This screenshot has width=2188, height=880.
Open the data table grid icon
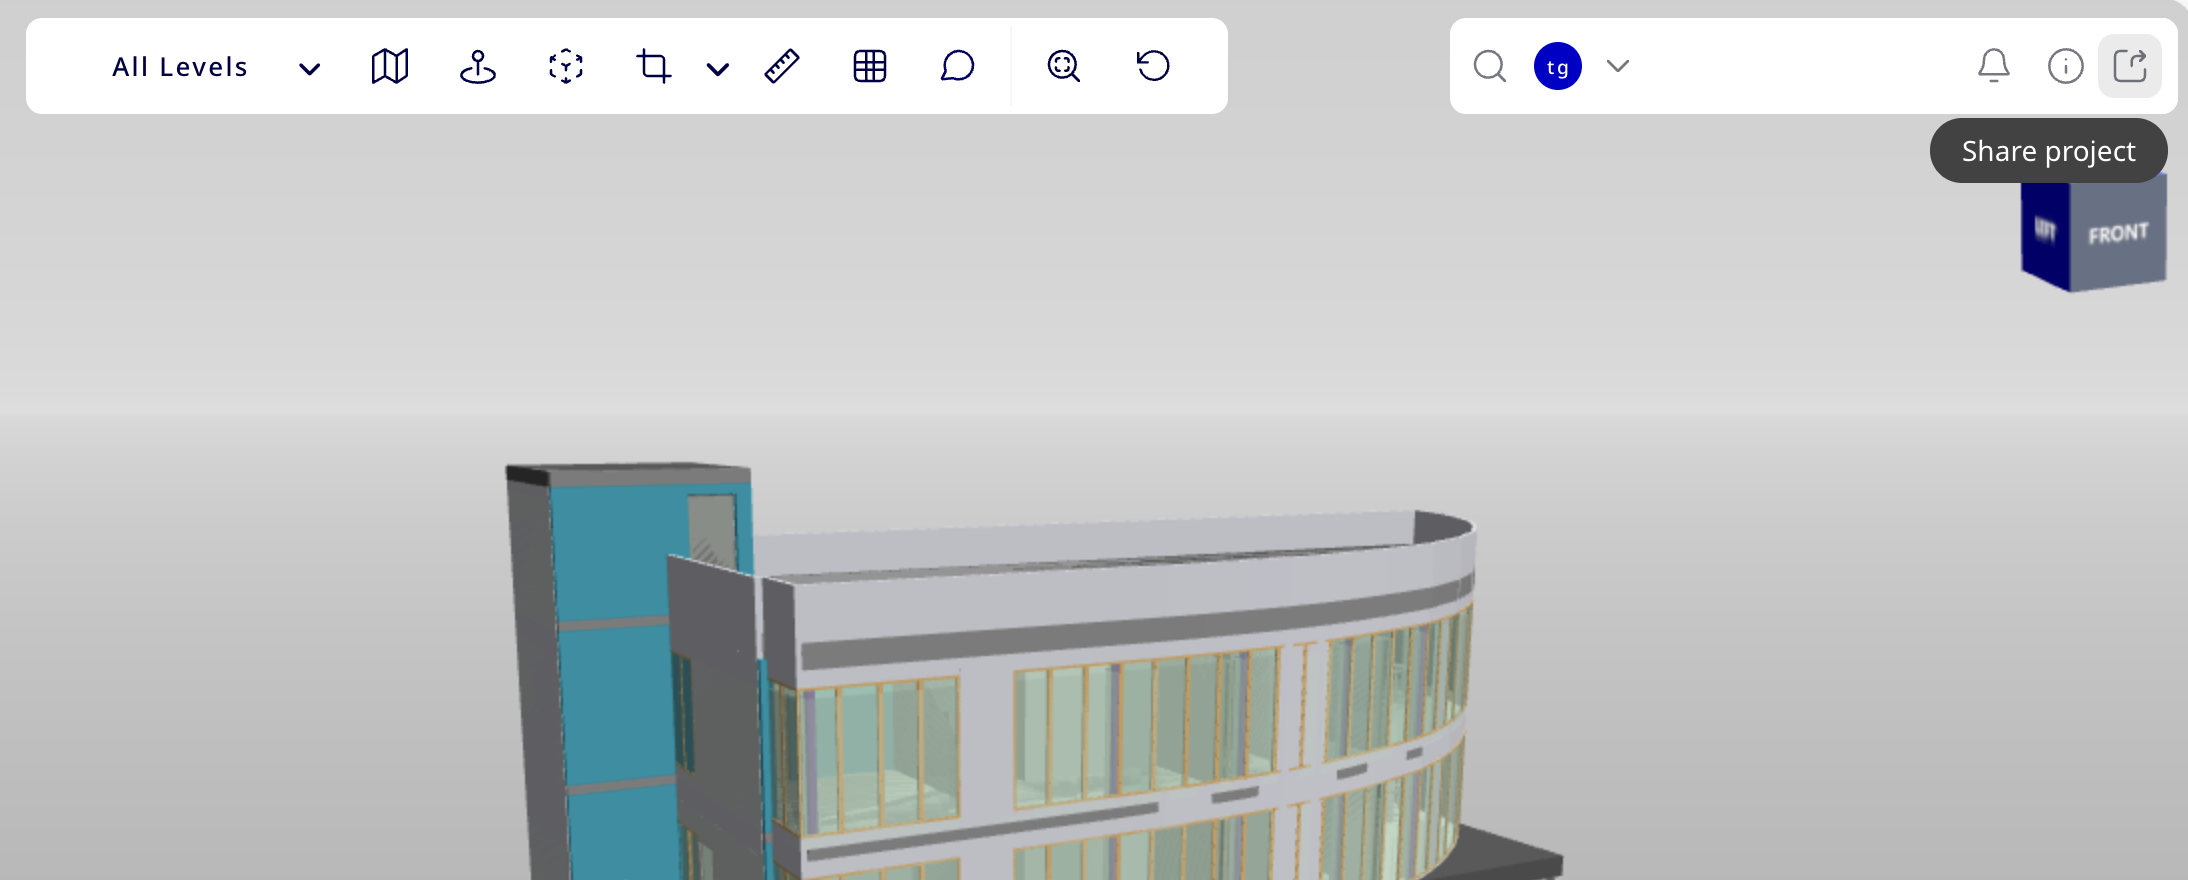pos(869,67)
